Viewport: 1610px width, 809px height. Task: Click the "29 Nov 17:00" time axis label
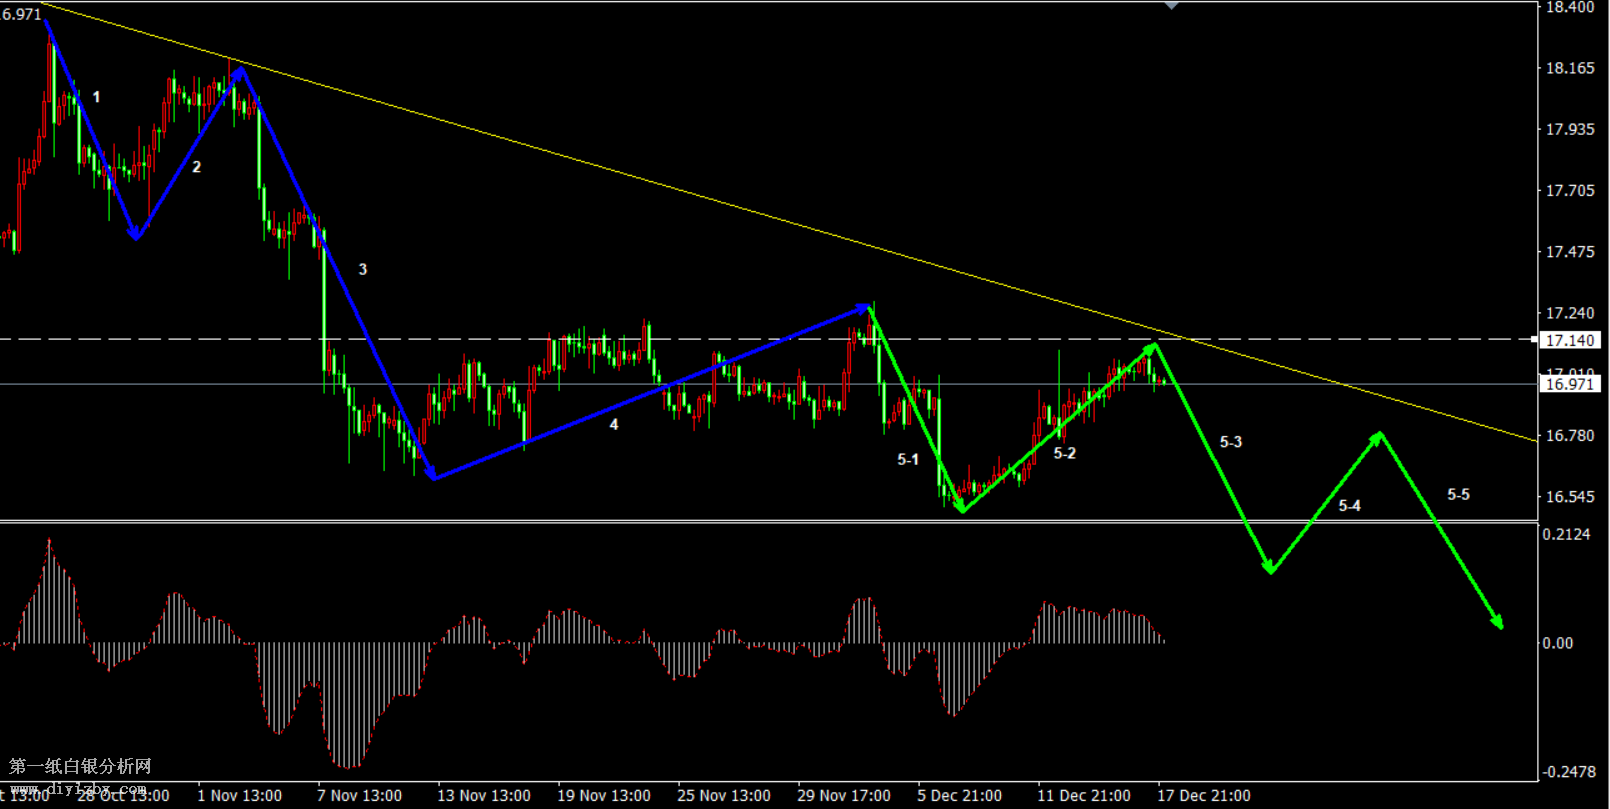[843, 796]
